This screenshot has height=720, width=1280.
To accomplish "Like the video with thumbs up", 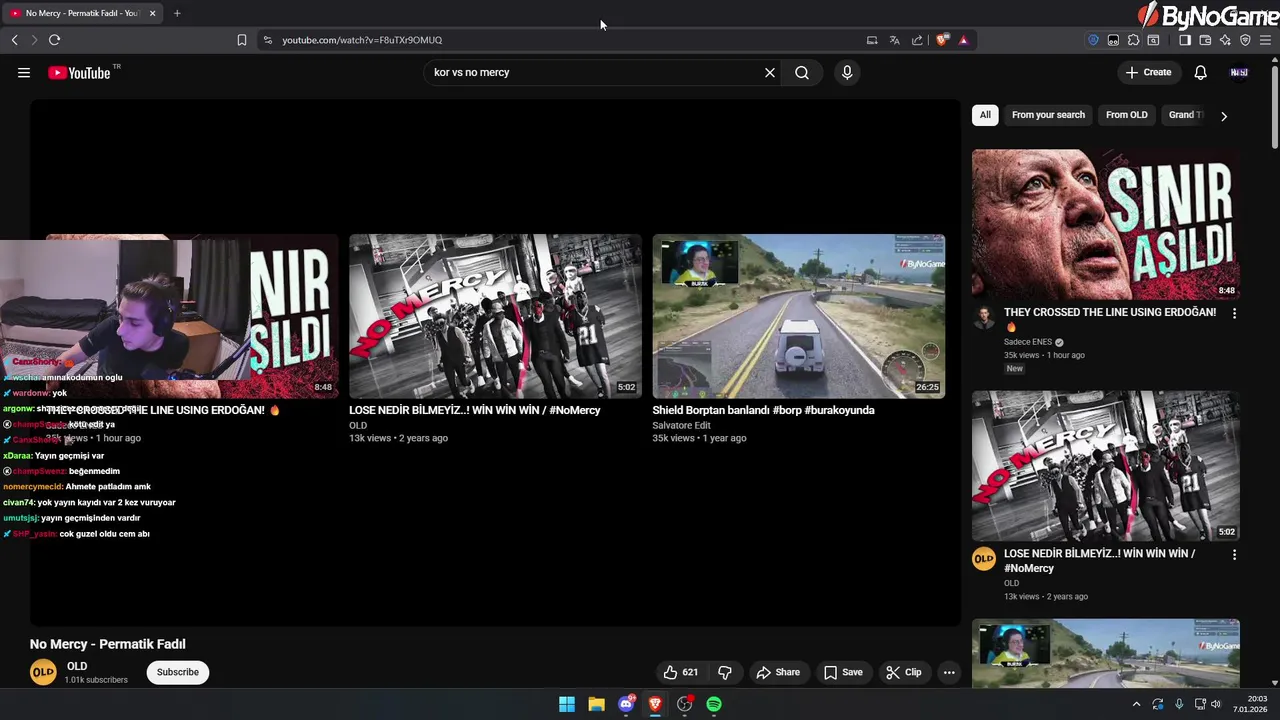I will click(680, 672).
